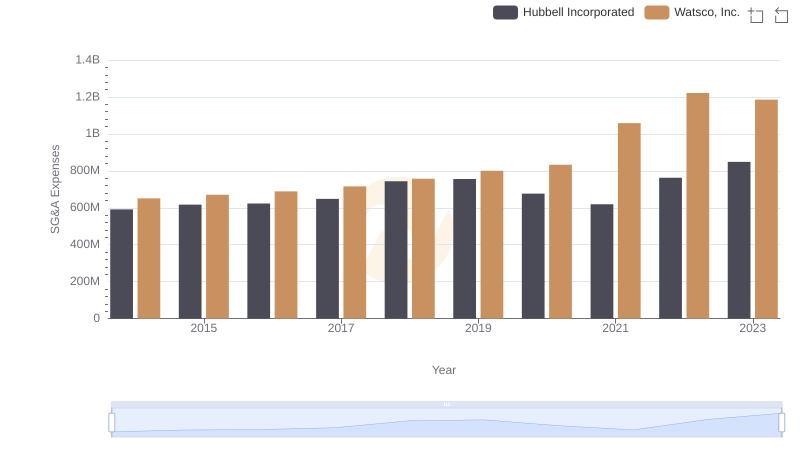Click the Hubbell bar for 2016
The image size is (800, 461).
pos(259,261)
